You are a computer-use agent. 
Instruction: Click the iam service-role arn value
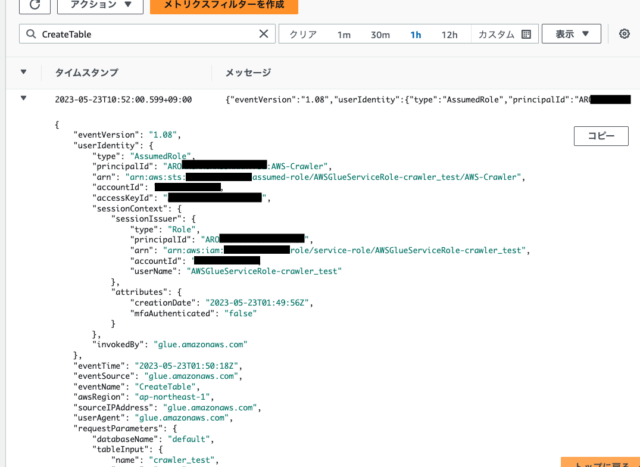tap(344, 250)
